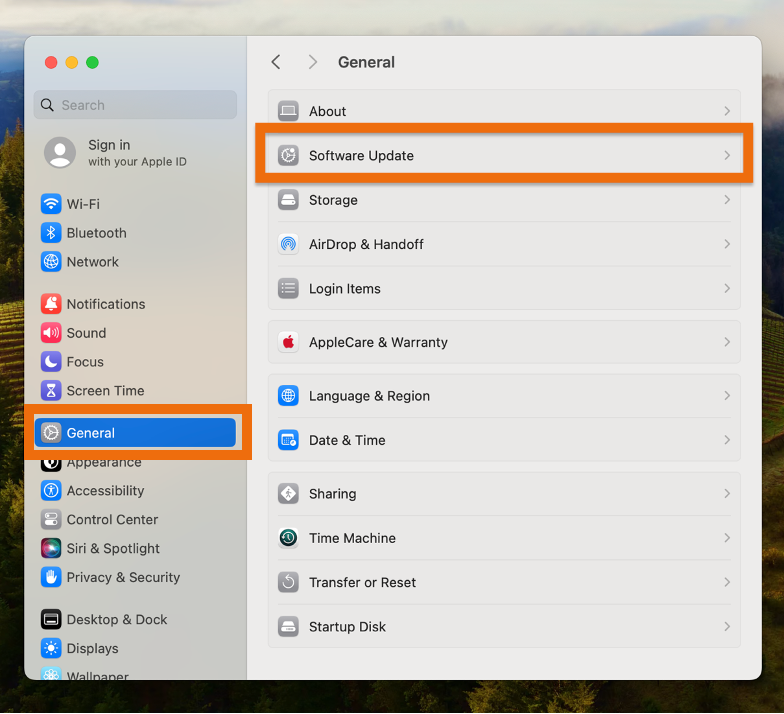
Task: Click the Accessibility icon in sidebar
Action: pyautogui.click(x=51, y=491)
